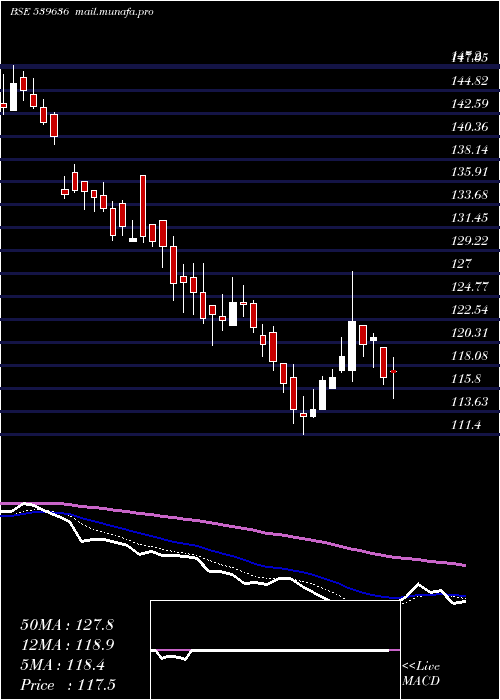Select the 140.36 price label
The image size is (500, 700).
[x=470, y=127]
